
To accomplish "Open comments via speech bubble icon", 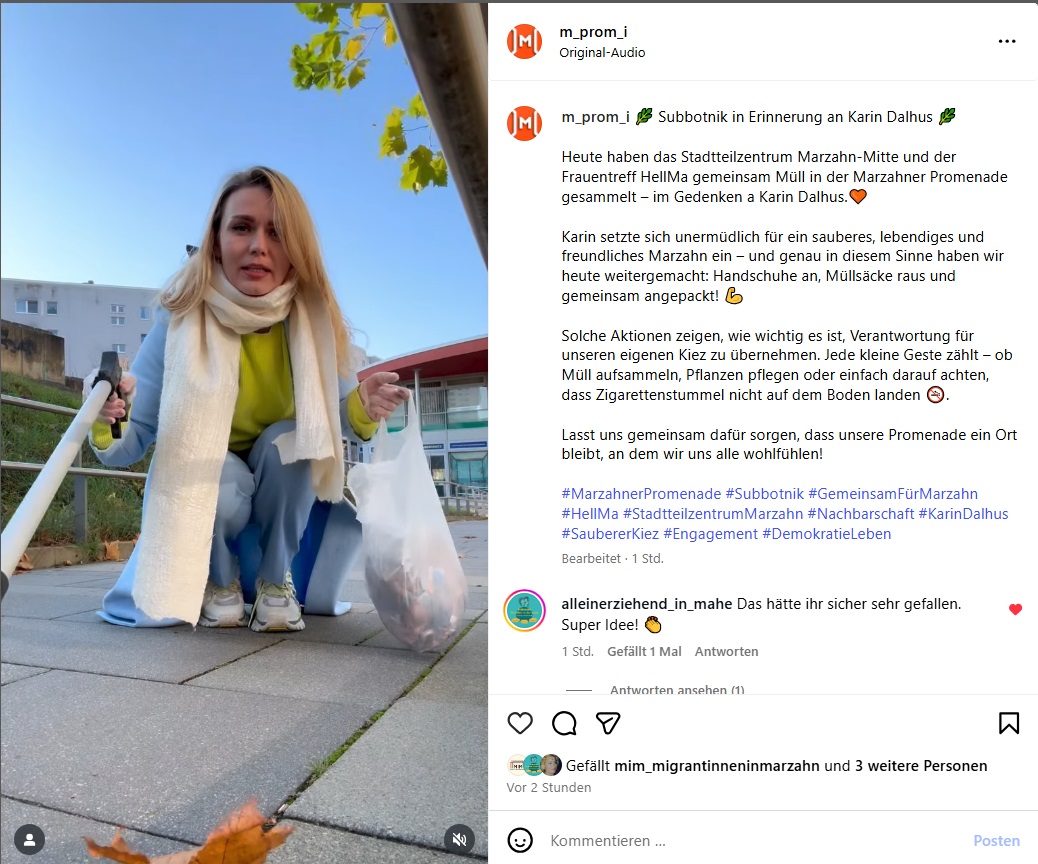I will coord(564,723).
